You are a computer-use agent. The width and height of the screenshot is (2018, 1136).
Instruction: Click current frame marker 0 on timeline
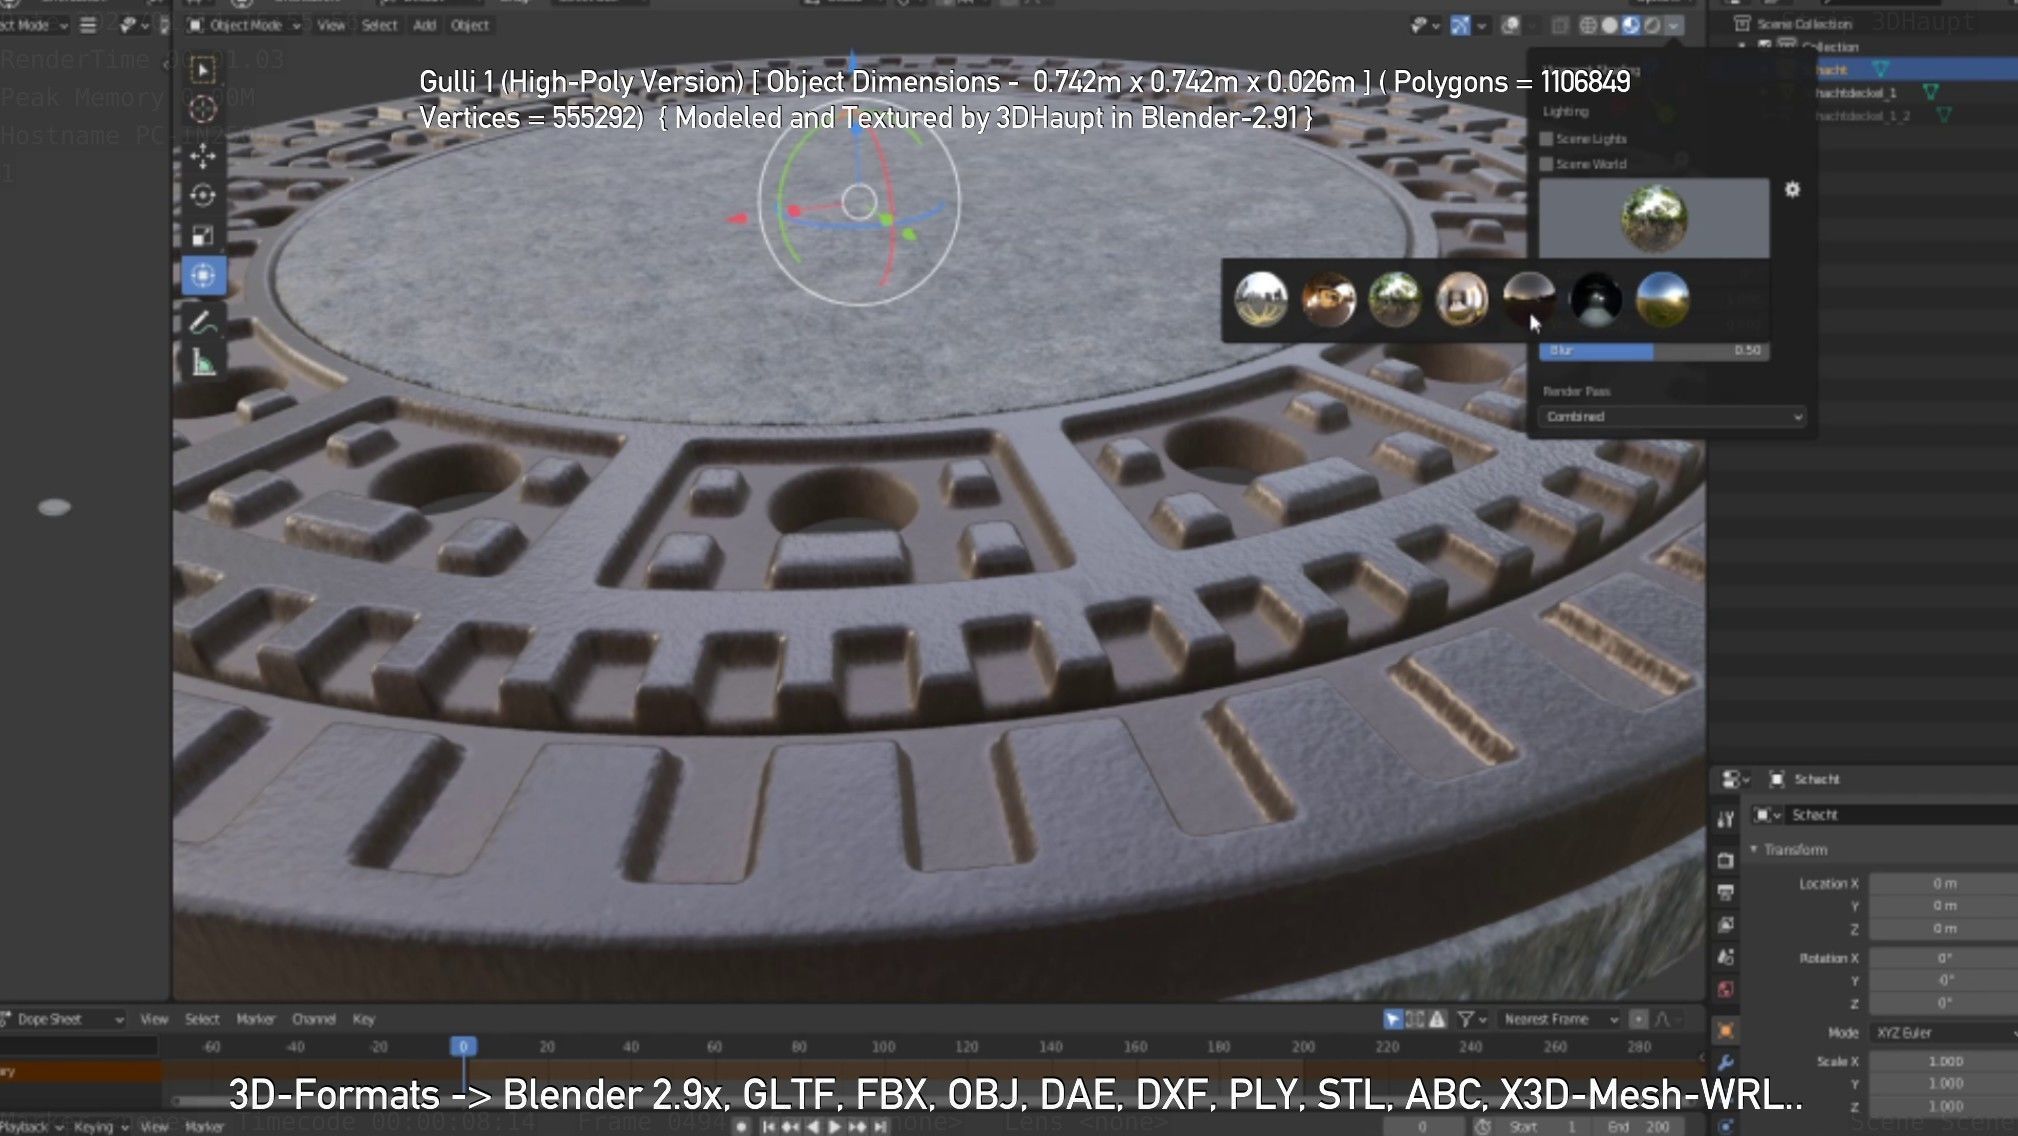coord(463,1047)
